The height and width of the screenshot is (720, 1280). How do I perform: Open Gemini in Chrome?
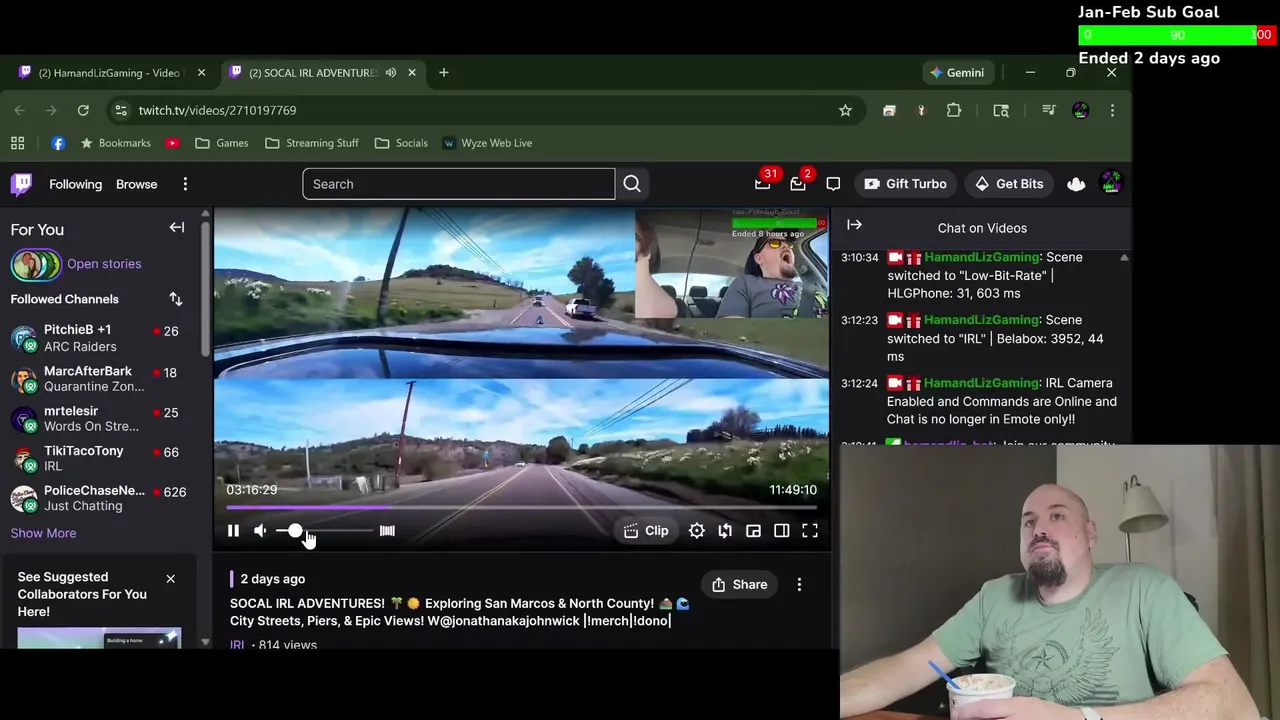pyautogui.click(x=957, y=73)
